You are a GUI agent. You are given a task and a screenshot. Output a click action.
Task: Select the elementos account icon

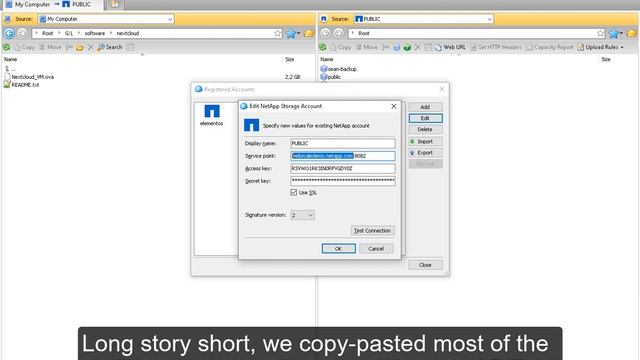[212, 115]
